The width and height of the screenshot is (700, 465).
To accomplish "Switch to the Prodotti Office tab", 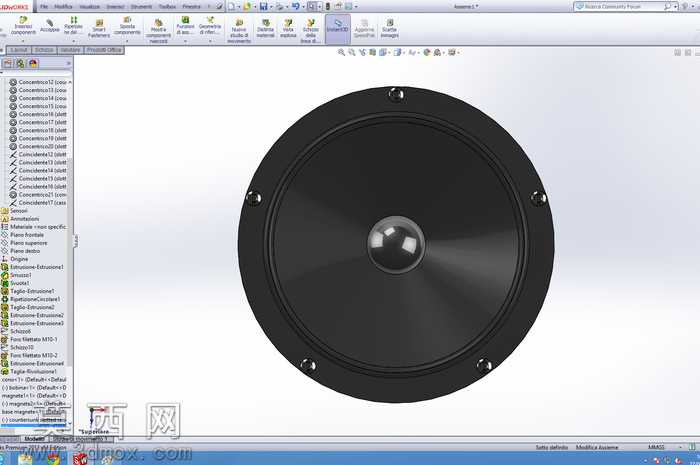I will click(x=104, y=50).
